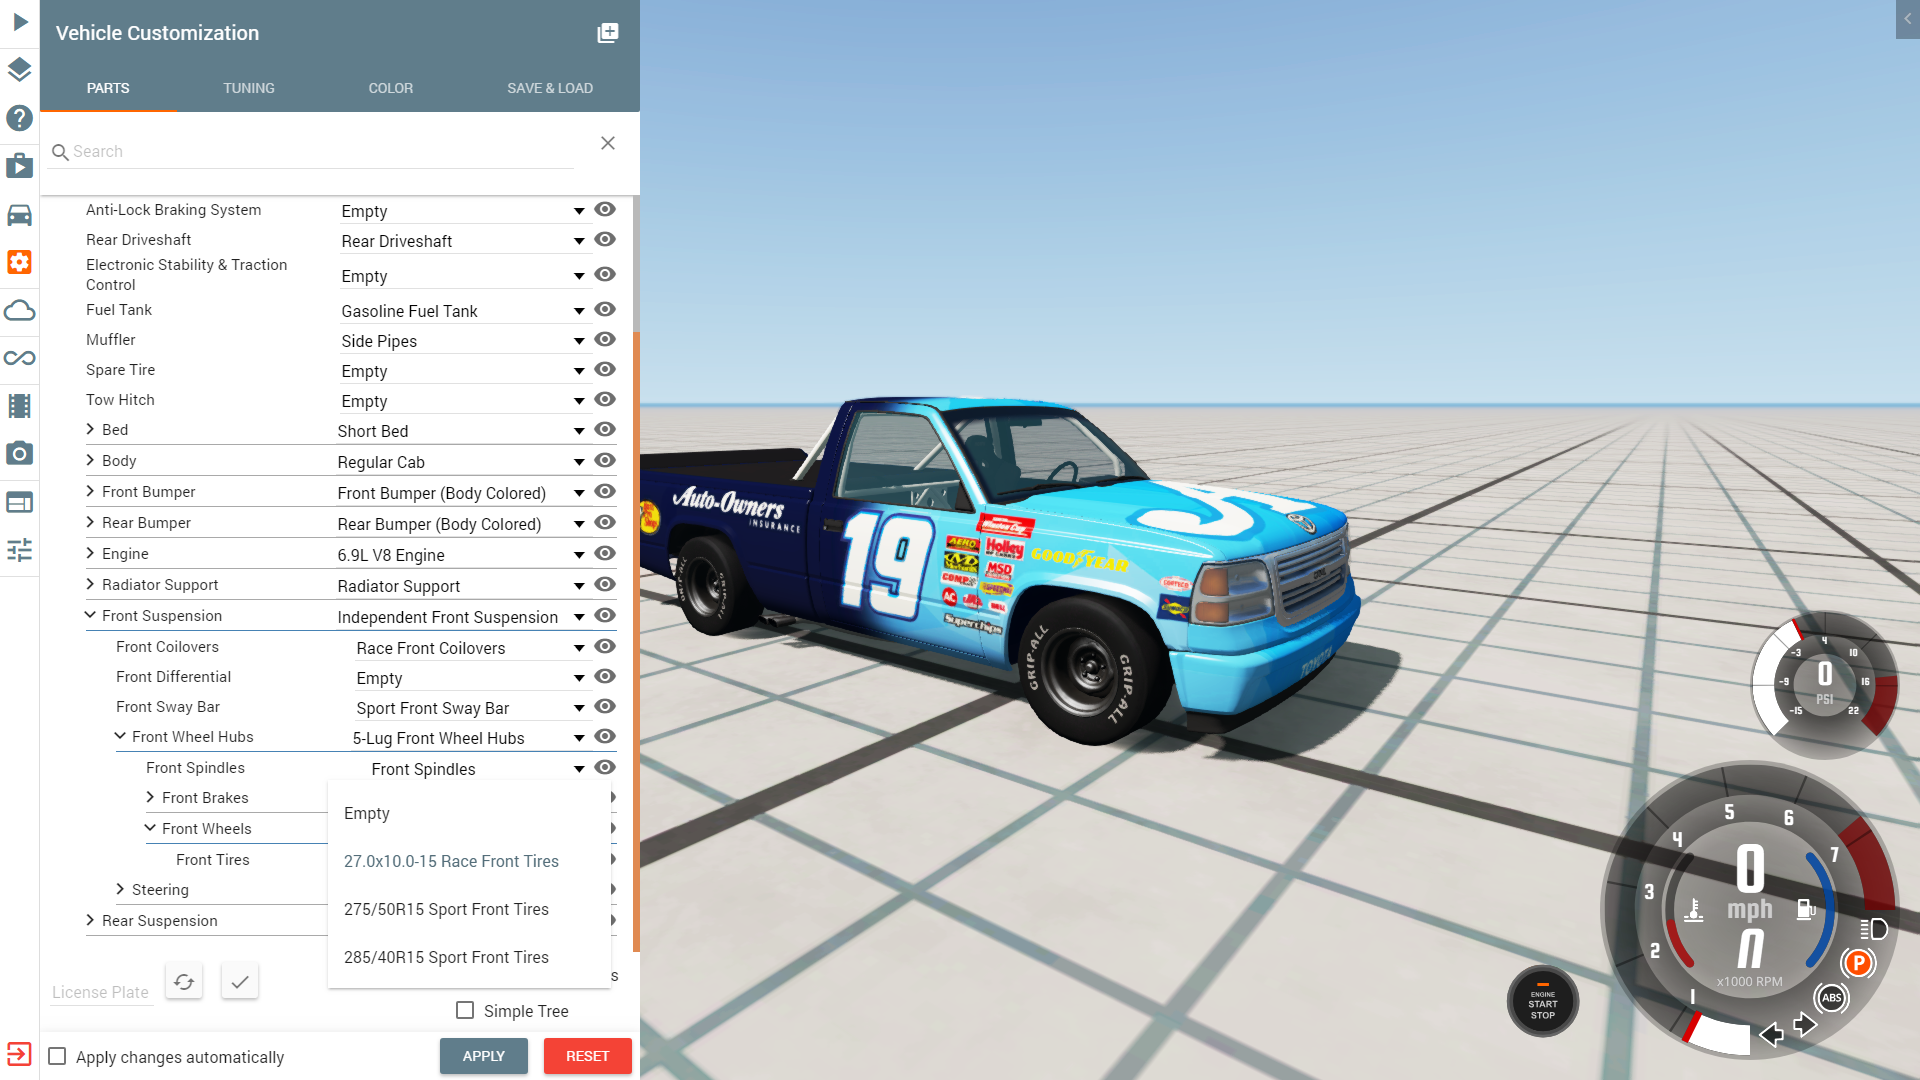Click the play arrow sidebar icon
The image size is (1920, 1080).
point(19,22)
